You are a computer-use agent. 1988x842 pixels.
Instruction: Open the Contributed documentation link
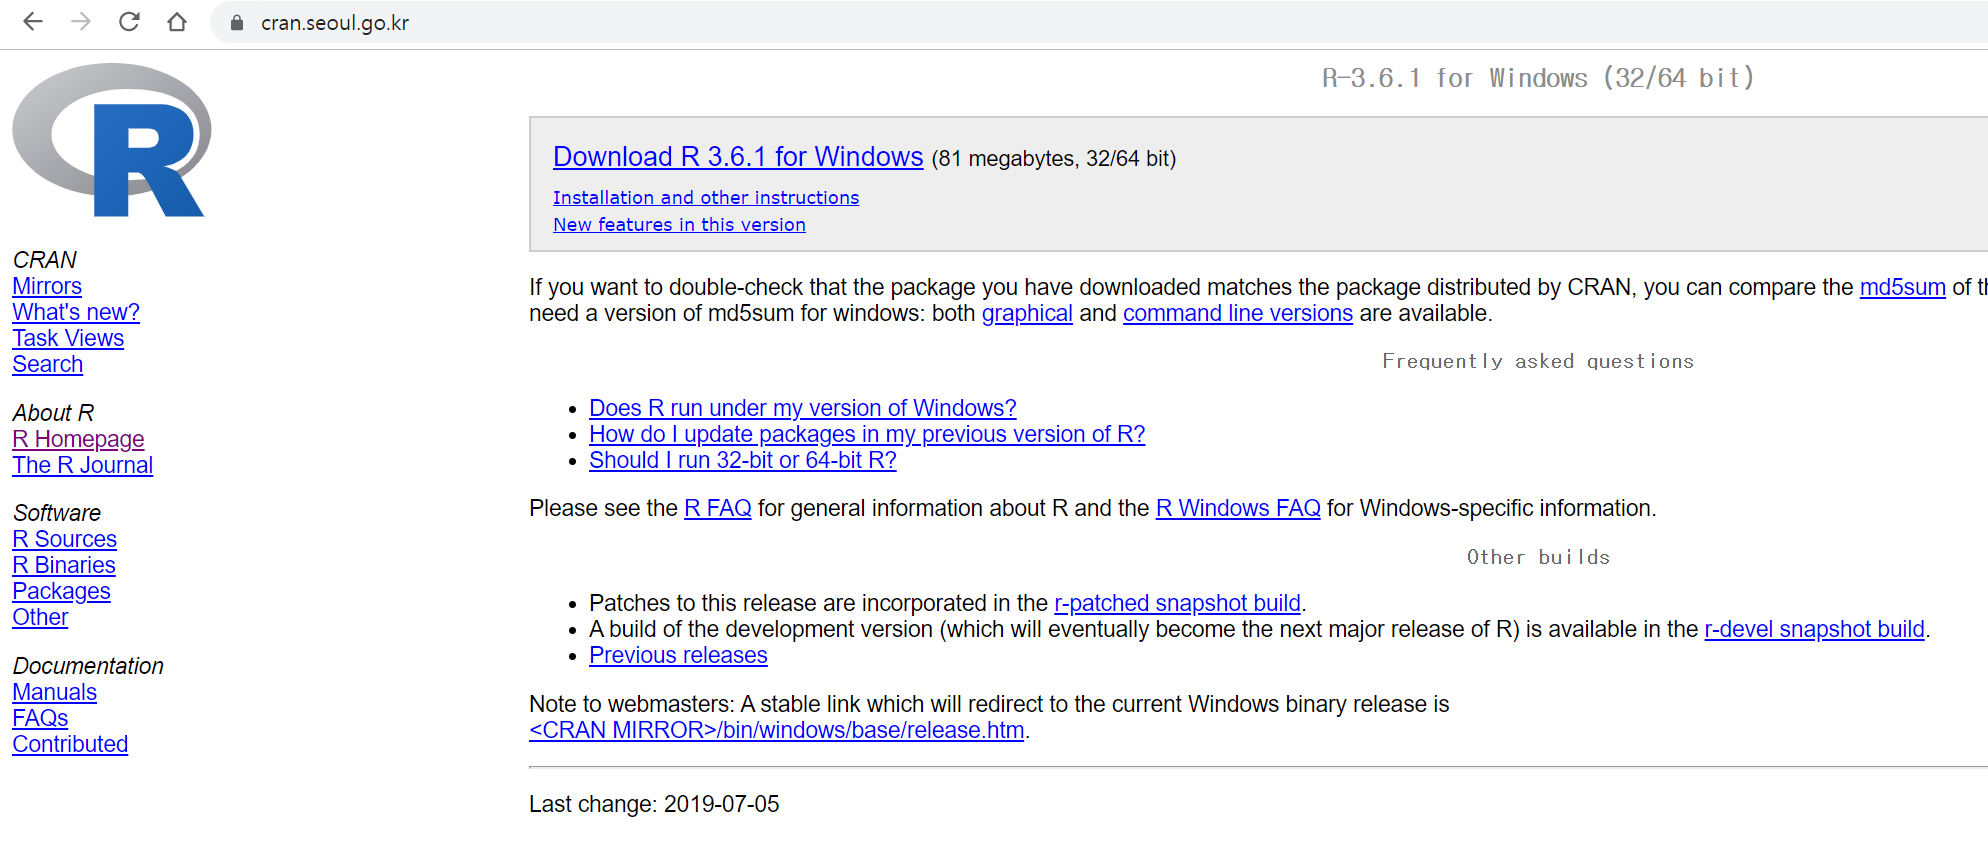pyautogui.click(x=70, y=744)
